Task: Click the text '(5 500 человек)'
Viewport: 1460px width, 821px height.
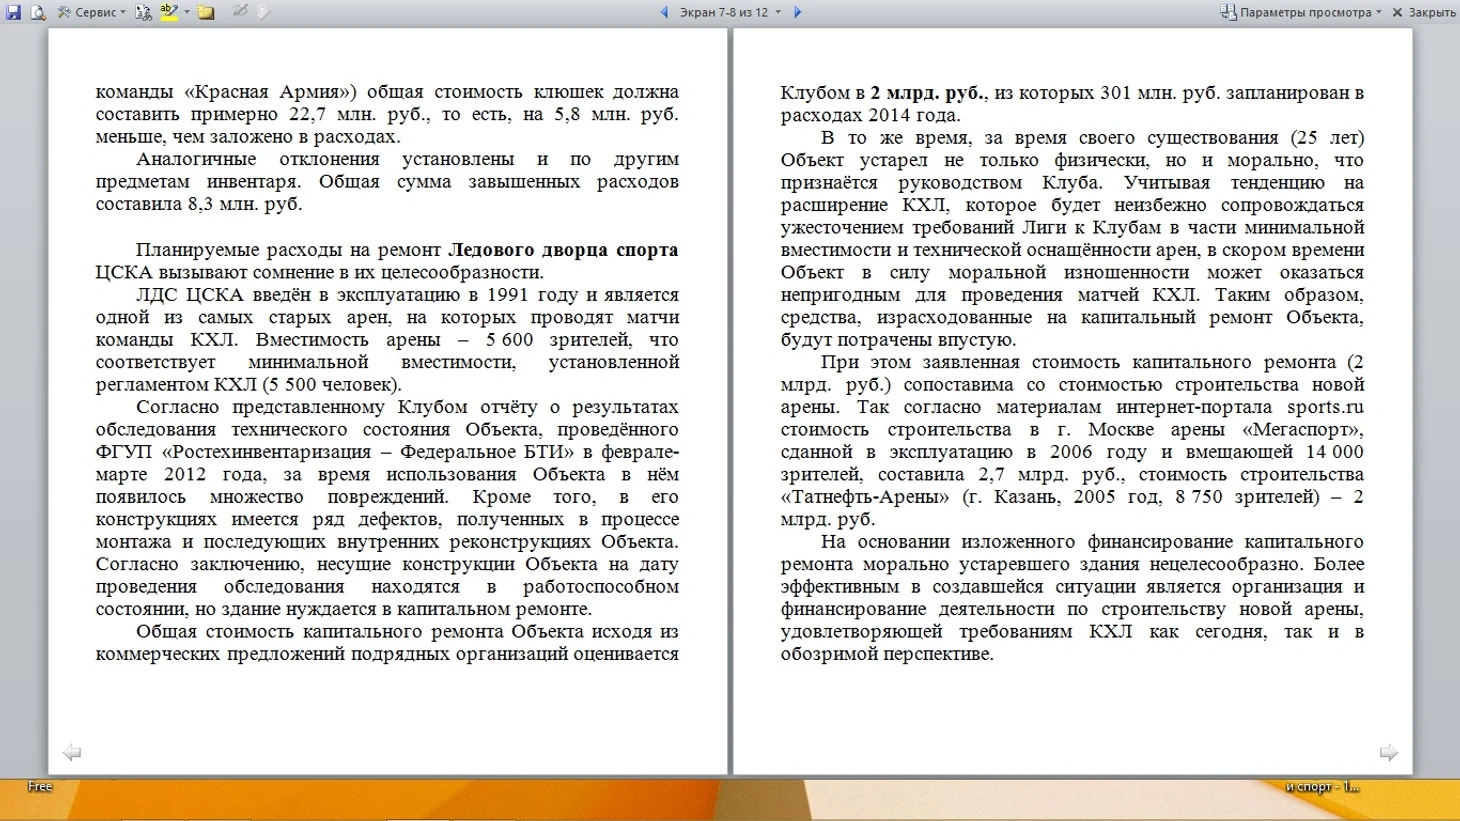Action: (x=331, y=385)
